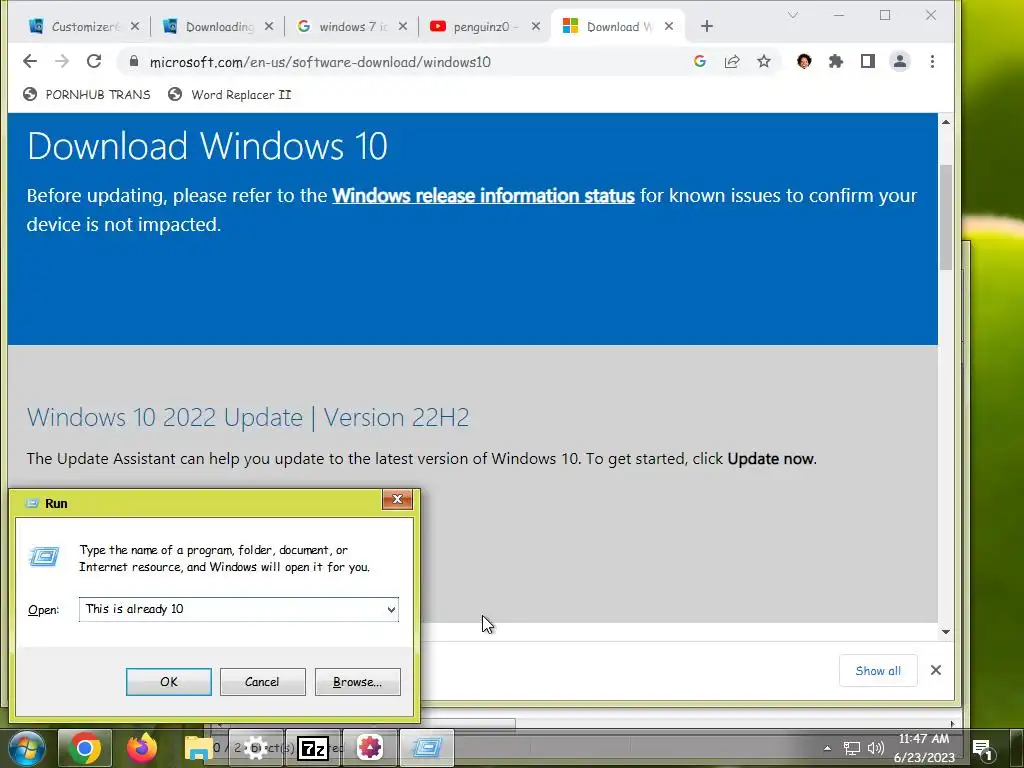Open the tab search chevron
The image size is (1024, 768).
(x=793, y=15)
